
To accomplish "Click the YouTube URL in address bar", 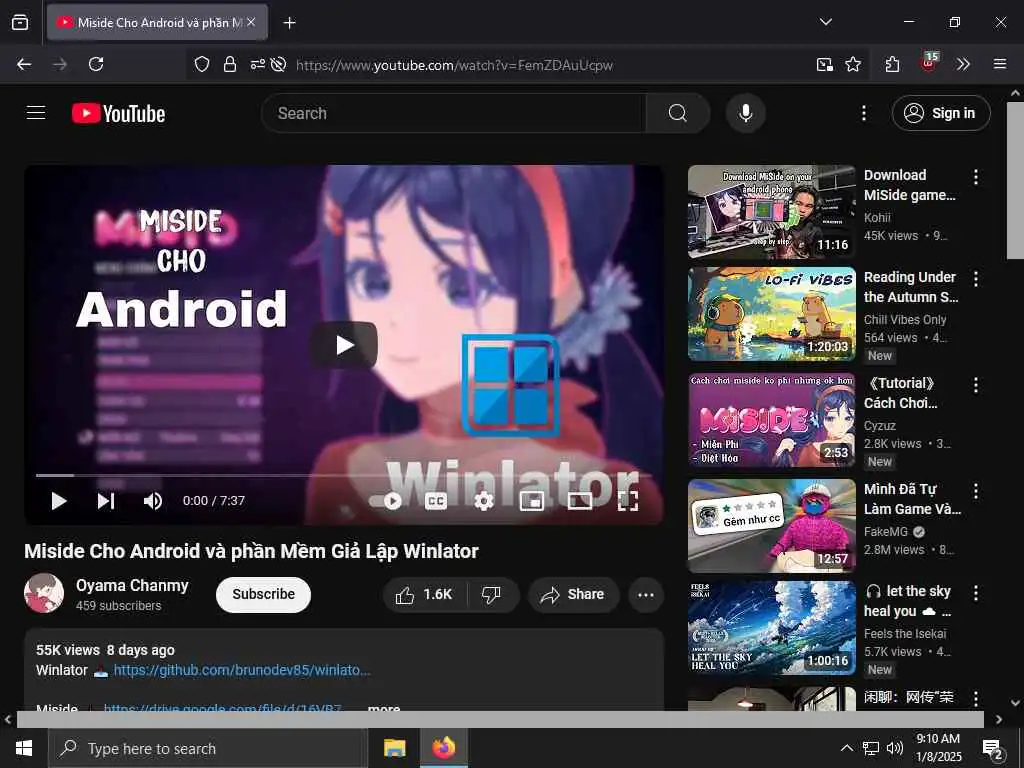I will [454, 65].
